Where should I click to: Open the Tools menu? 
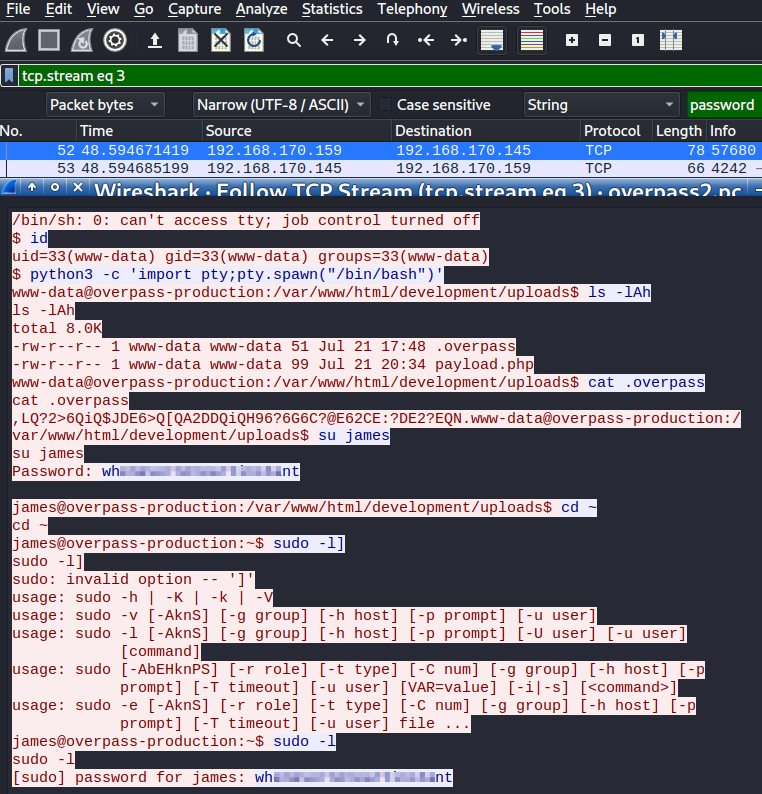552,9
